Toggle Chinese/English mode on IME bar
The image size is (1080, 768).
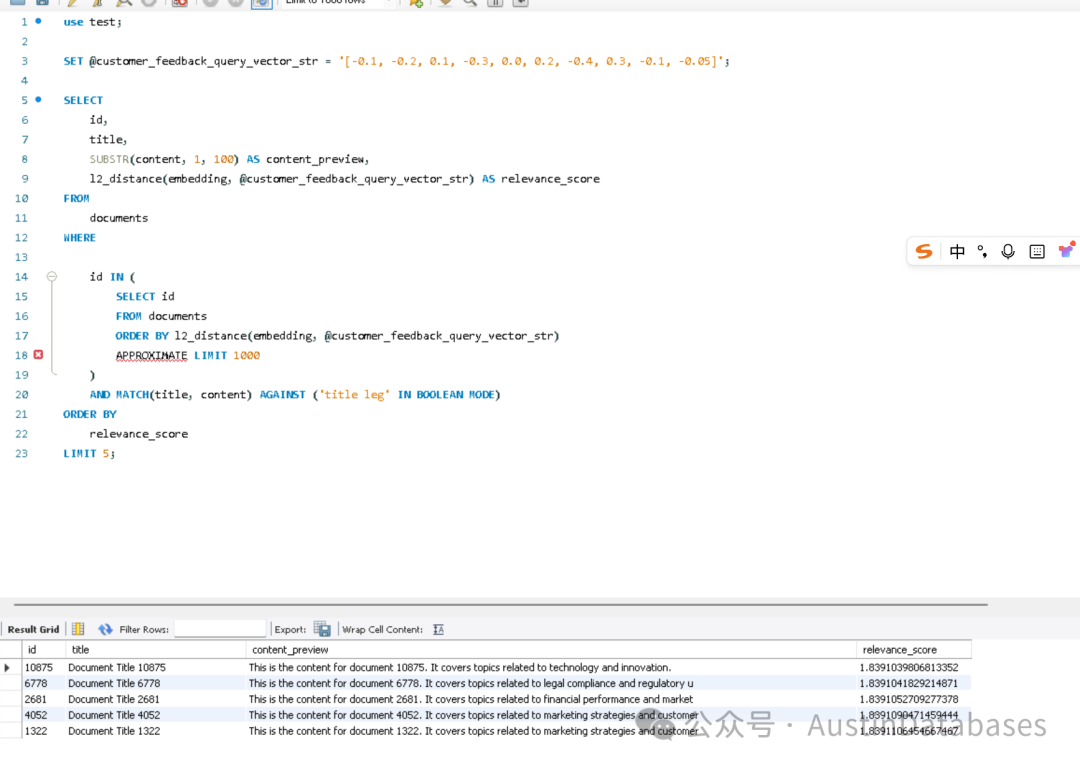[957, 251]
